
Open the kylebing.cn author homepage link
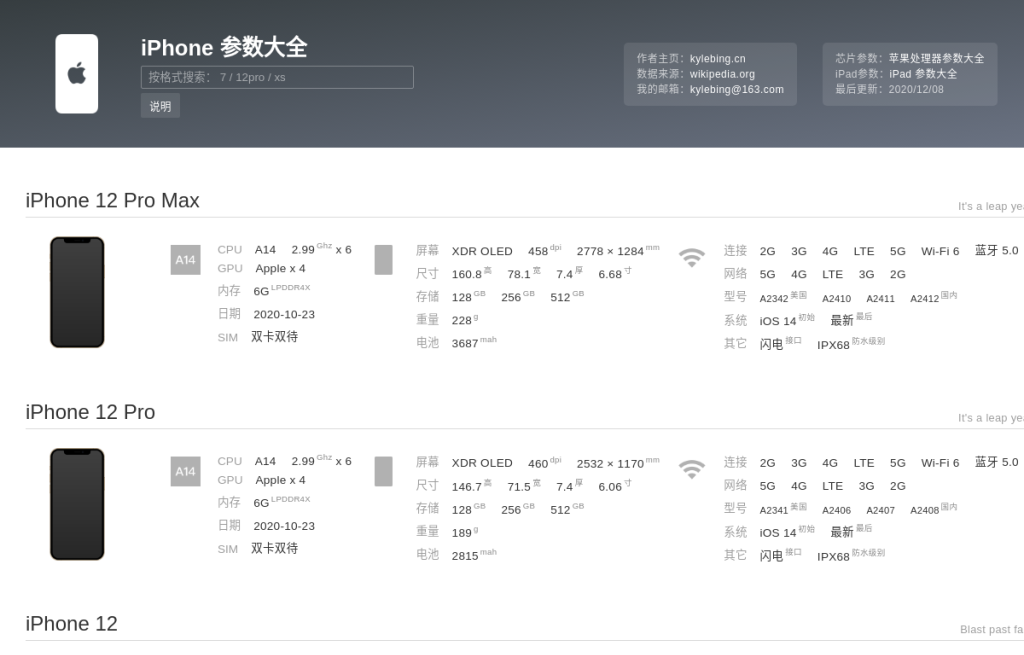tap(717, 59)
